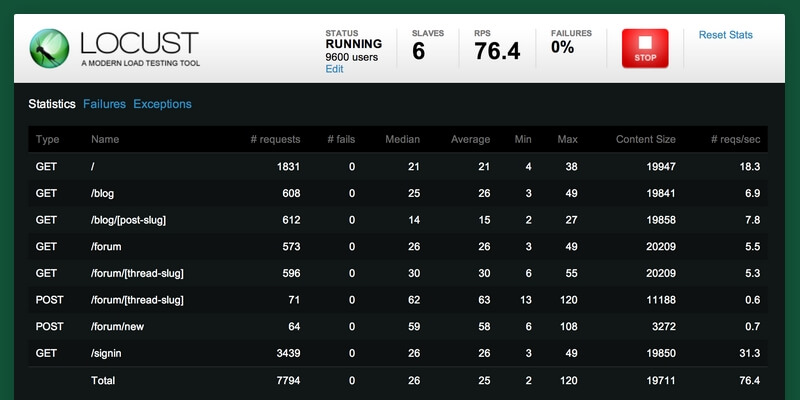Sort by Average response time header

pos(470,140)
